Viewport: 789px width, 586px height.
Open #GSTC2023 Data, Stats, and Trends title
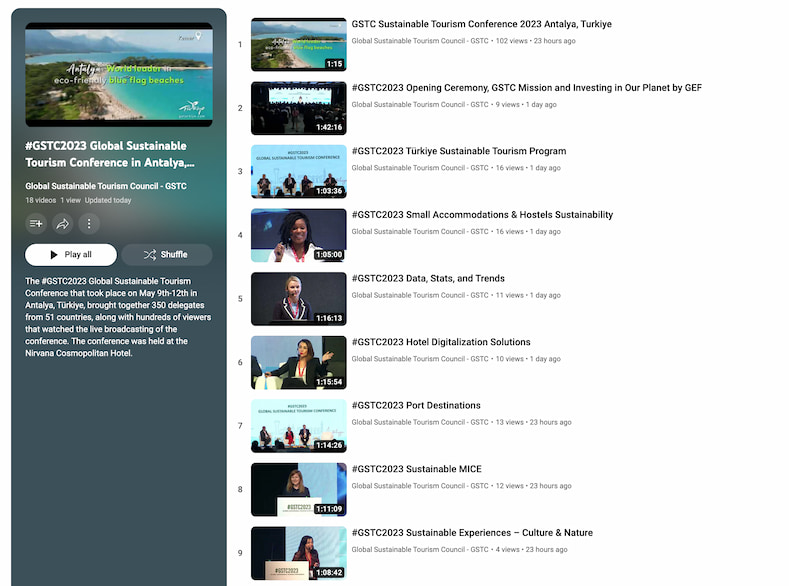click(x=428, y=278)
